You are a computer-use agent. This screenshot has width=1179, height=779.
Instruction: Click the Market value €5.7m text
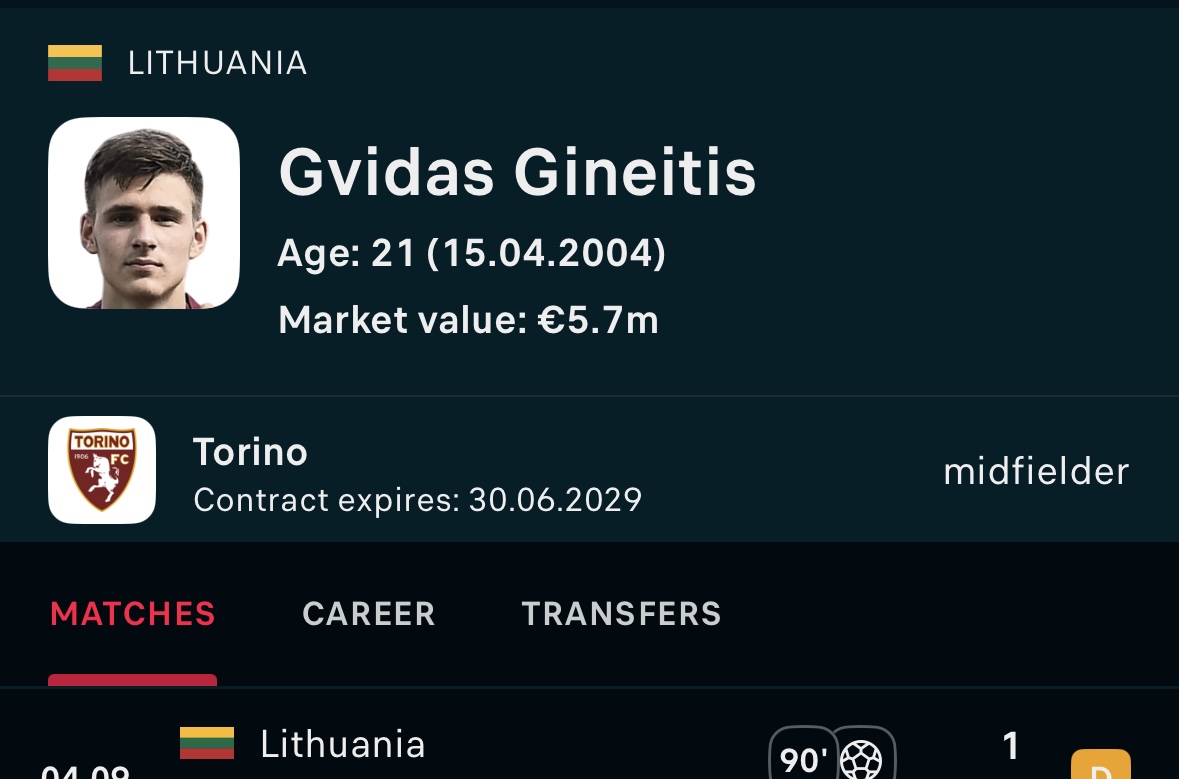coord(468,320)
